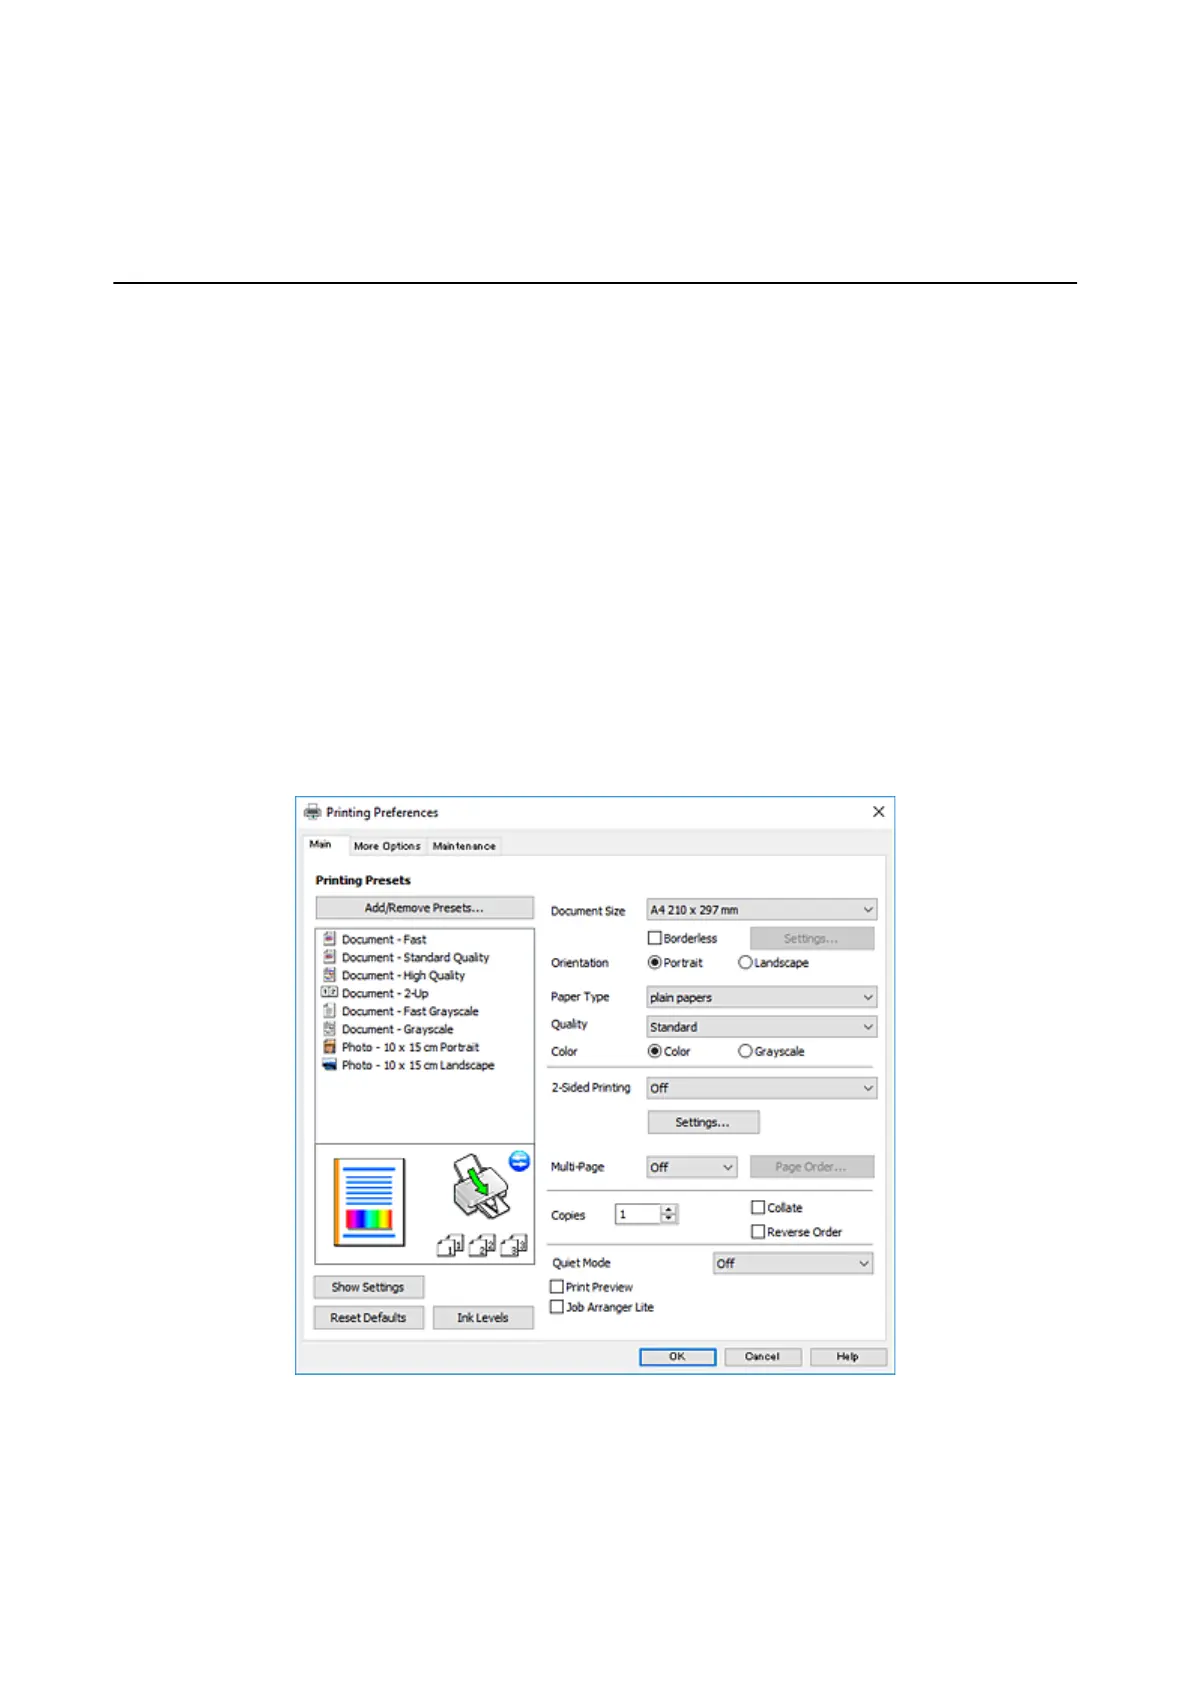Viewport: 1190px width, 1684px height.
Task: Enable the Borderless checkbox
Action: (x=655, y=938)
